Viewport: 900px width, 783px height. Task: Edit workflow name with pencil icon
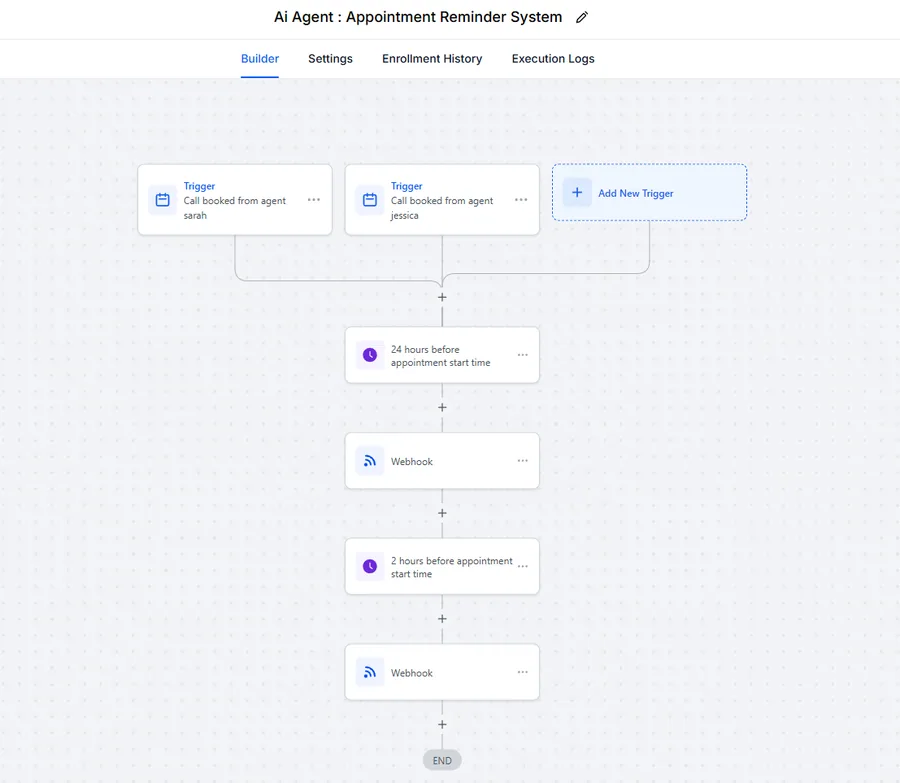click(x=581, y=18)
